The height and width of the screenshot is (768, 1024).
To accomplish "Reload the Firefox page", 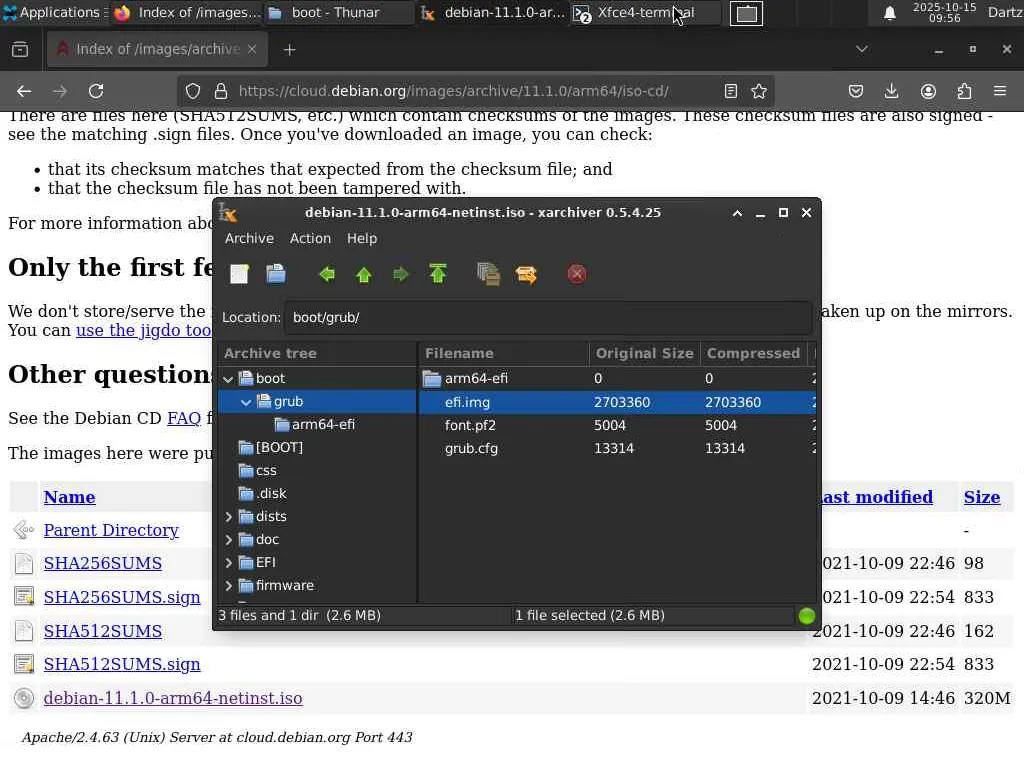I will pos(96,91).
